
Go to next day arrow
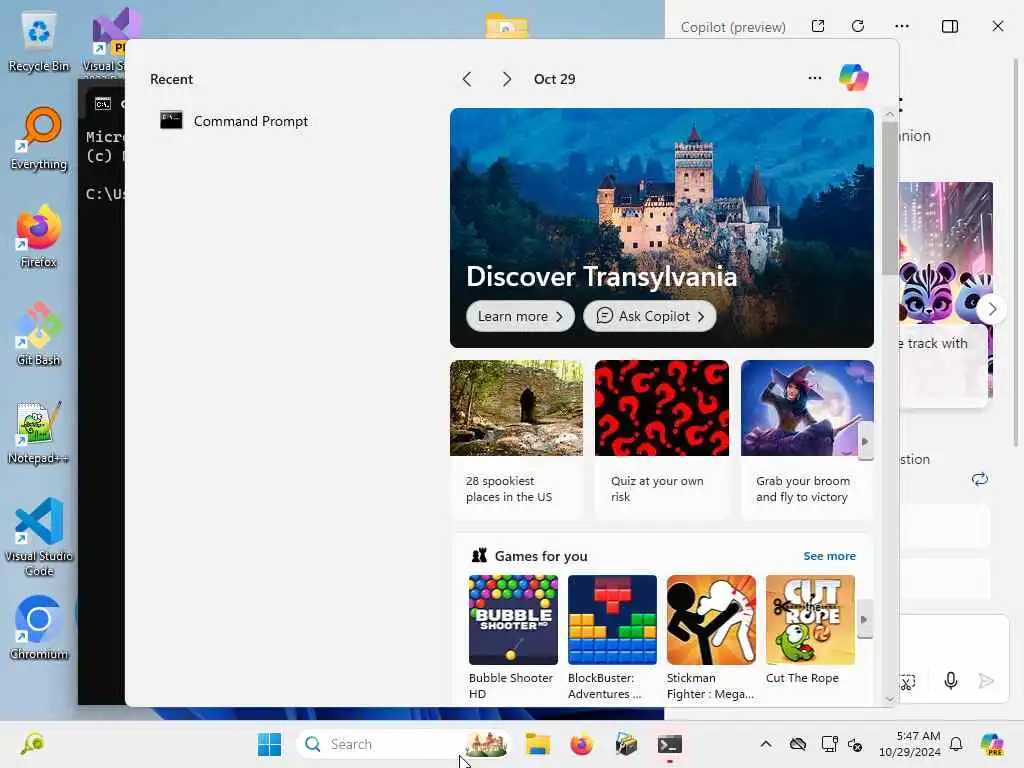(507, 79)
